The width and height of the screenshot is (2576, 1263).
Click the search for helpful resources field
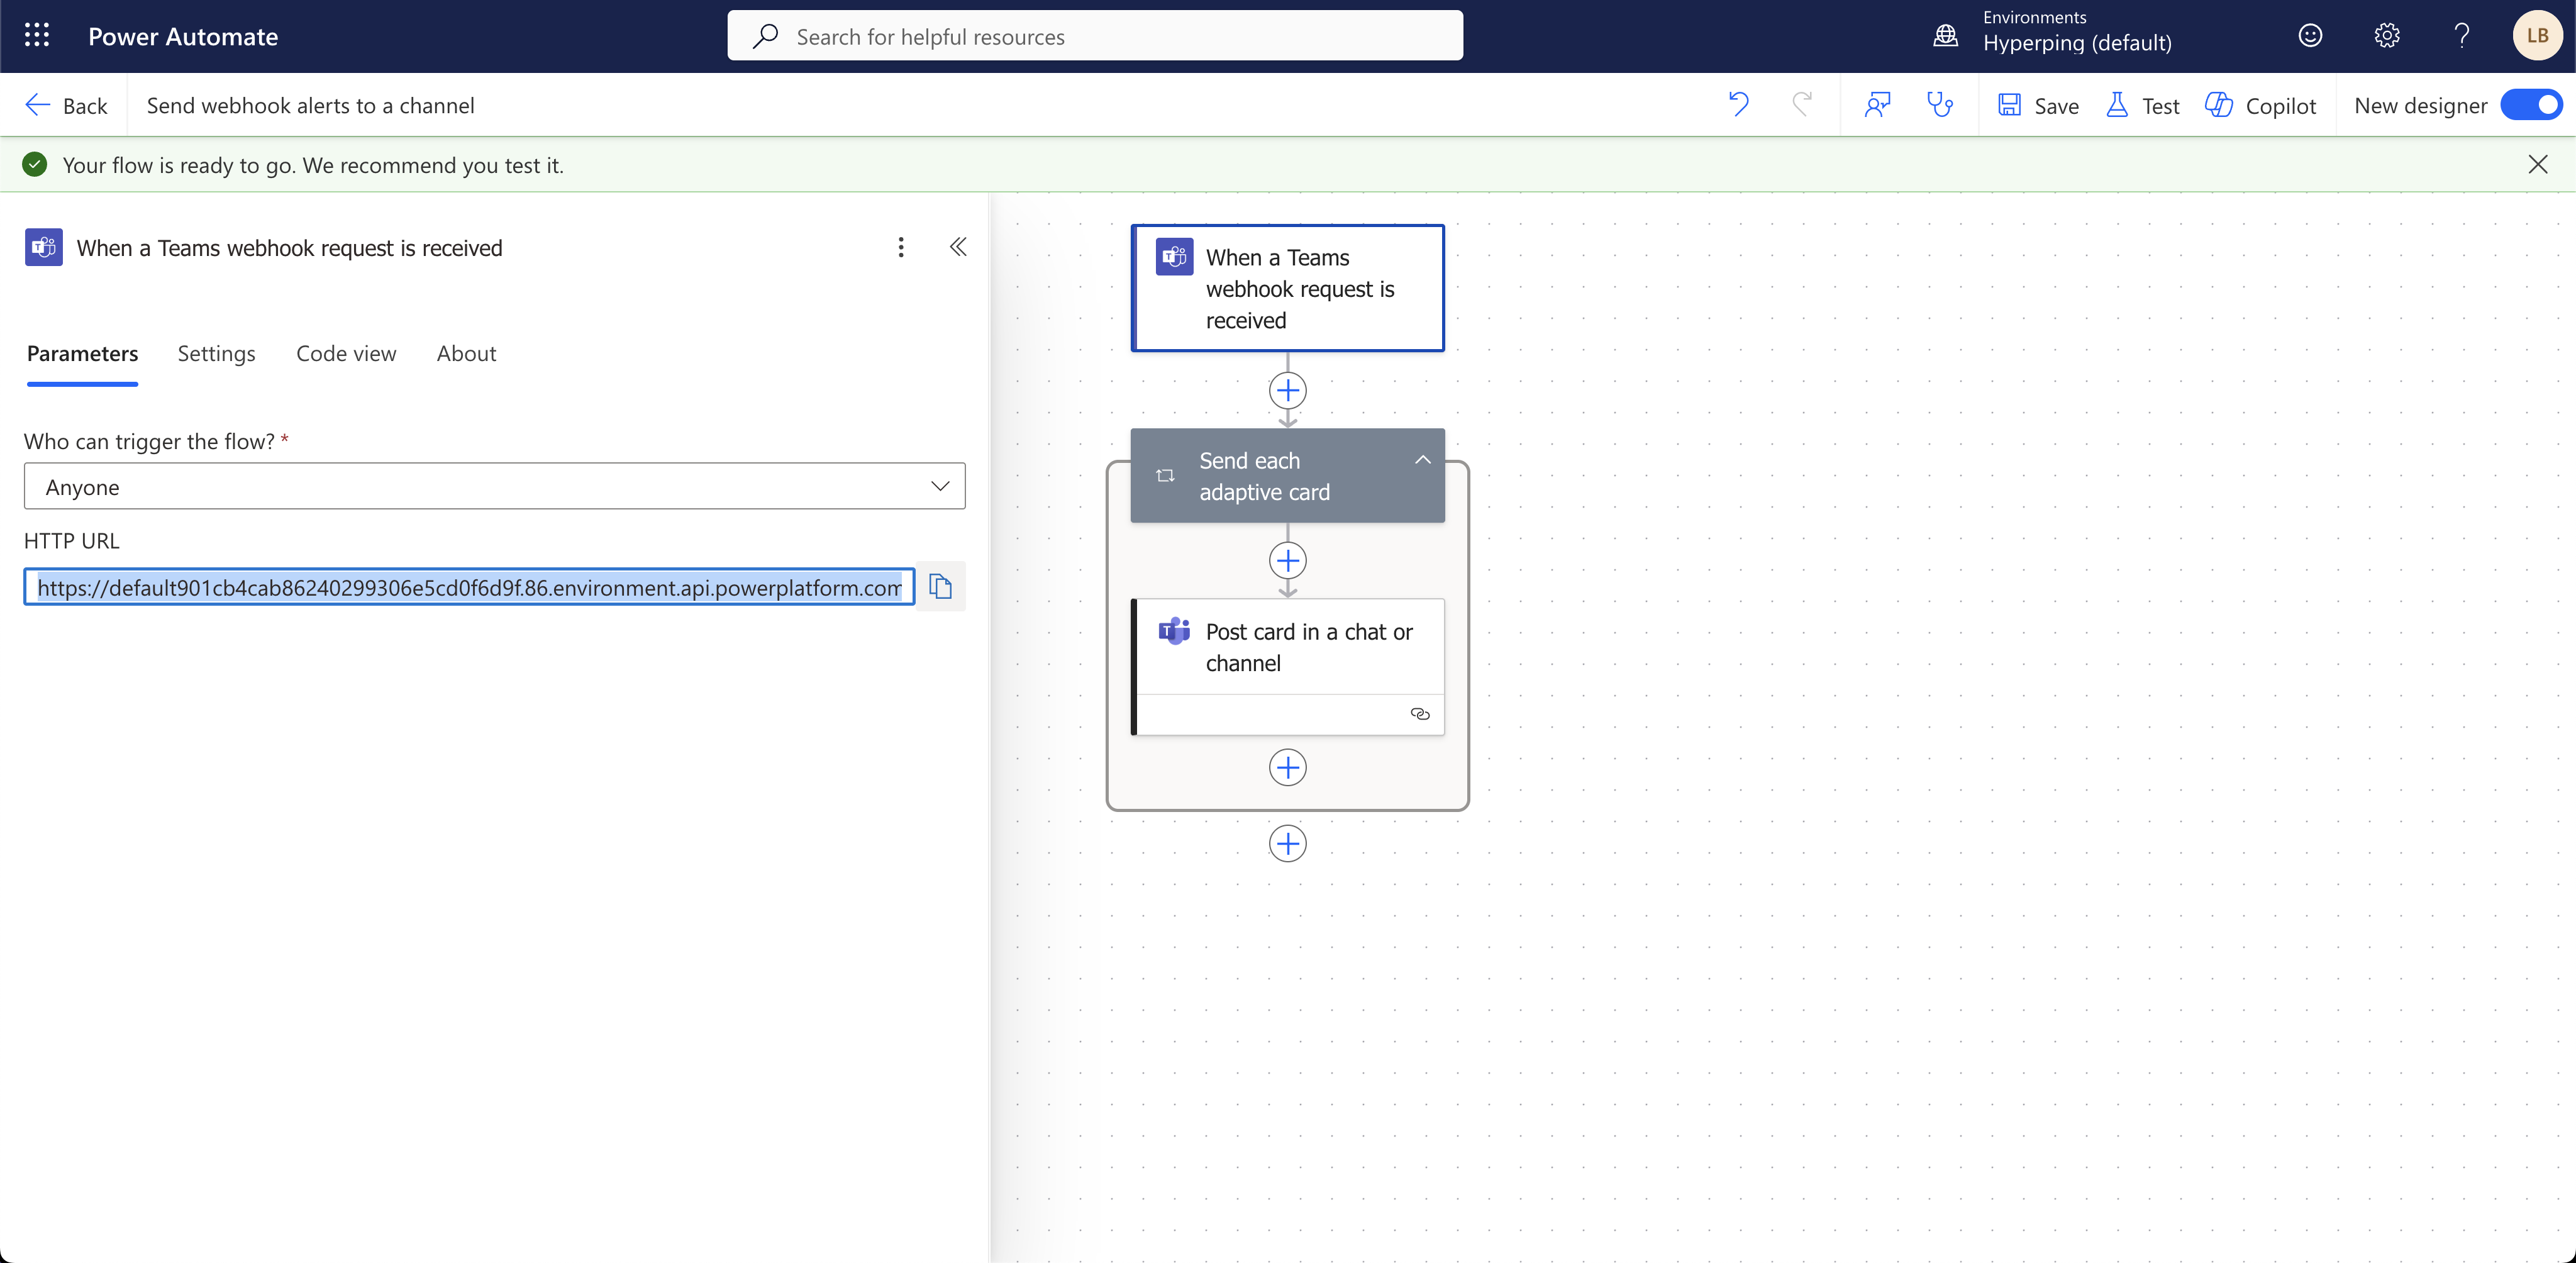click(x=1095, y=36)
